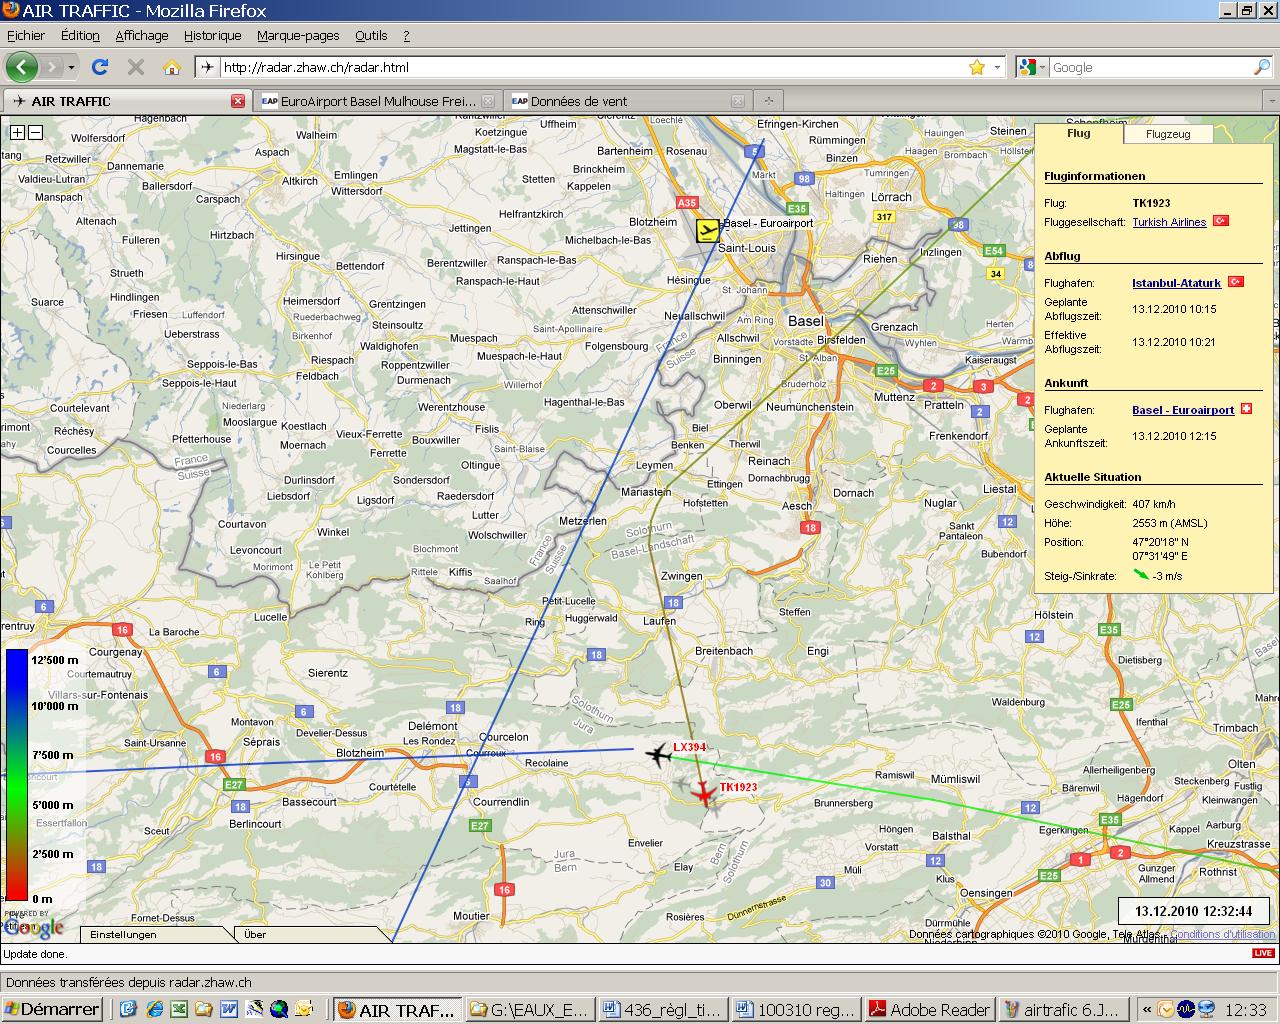This screenshot has width=1280, height=1024.
Task: Go to the Firefox home page
Action: point(172,67)
